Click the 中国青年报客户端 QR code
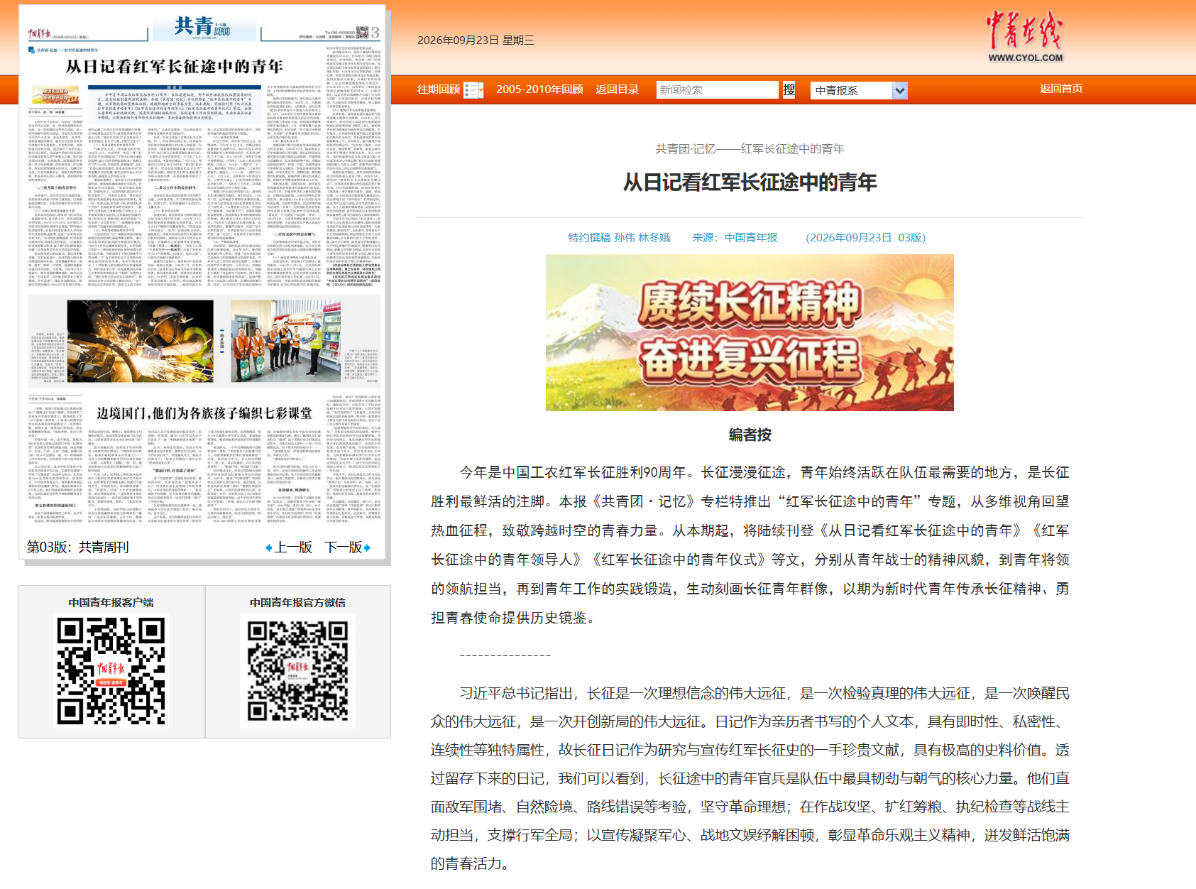This screenshot has width=1196, height=889. [x=111, y=671]
